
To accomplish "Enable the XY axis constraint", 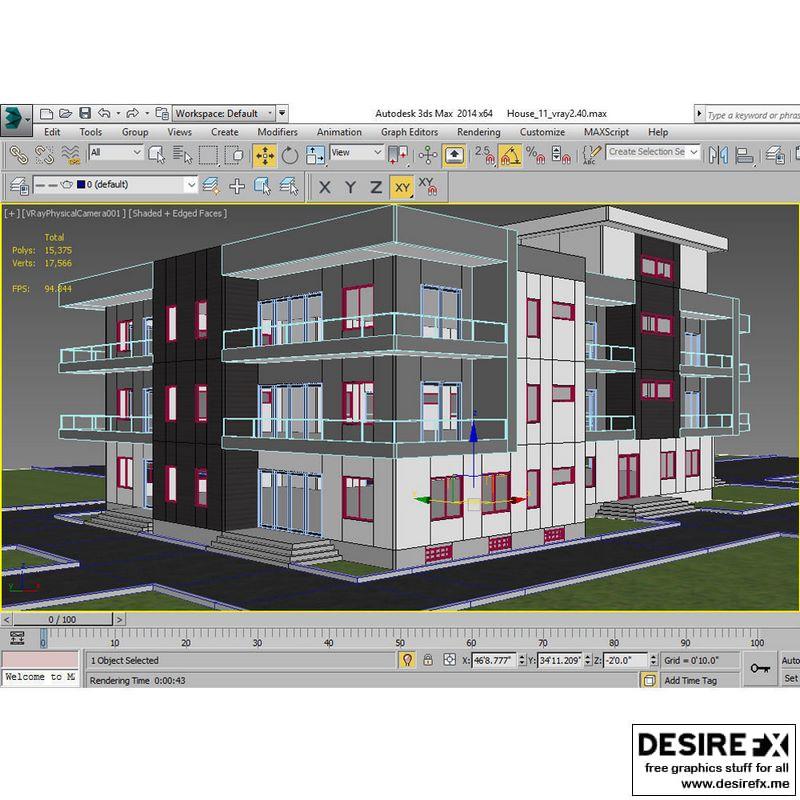I will coord(402,187).
